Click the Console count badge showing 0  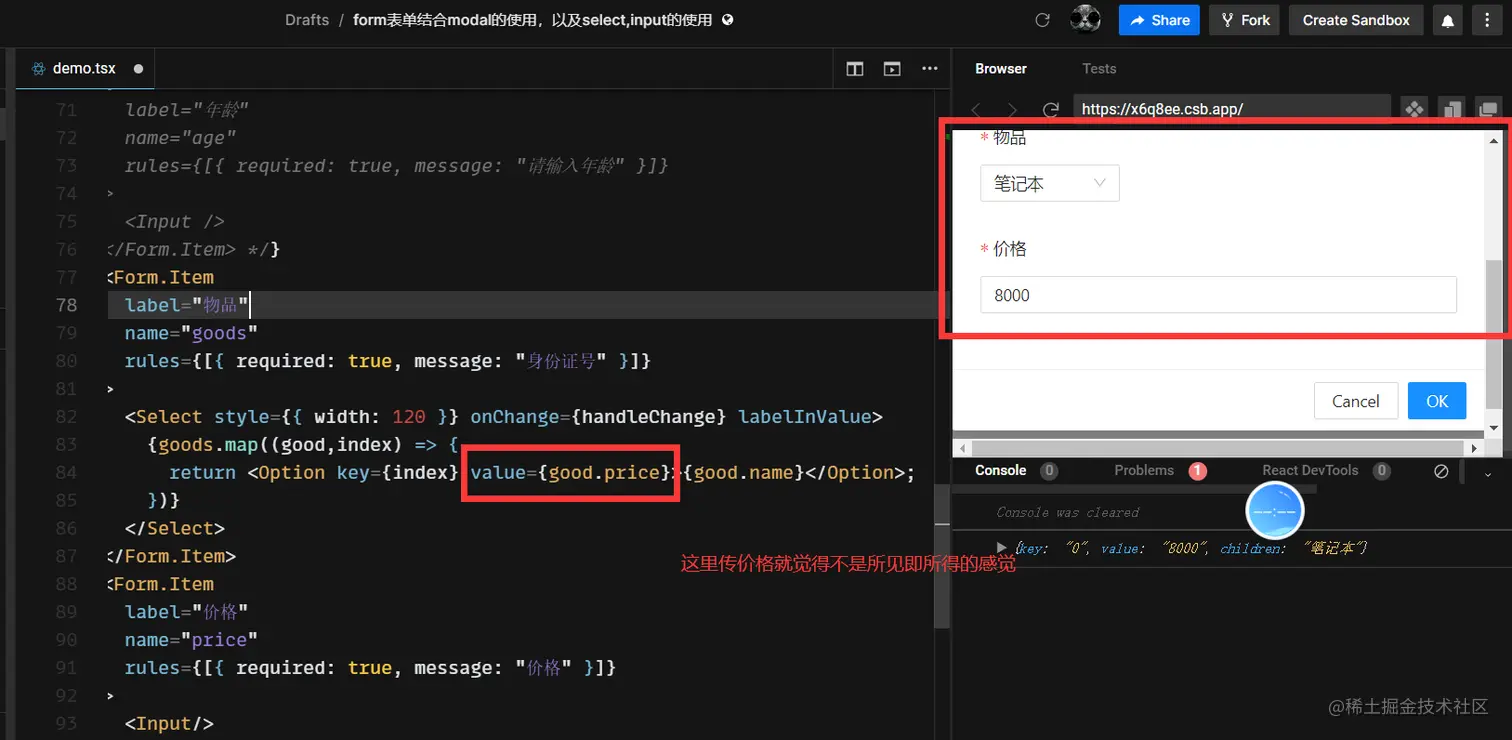tap(1049, 471)
